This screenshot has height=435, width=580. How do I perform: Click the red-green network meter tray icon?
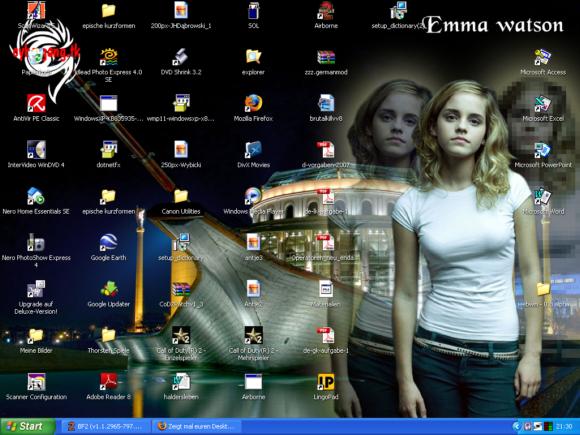point(548,427)
